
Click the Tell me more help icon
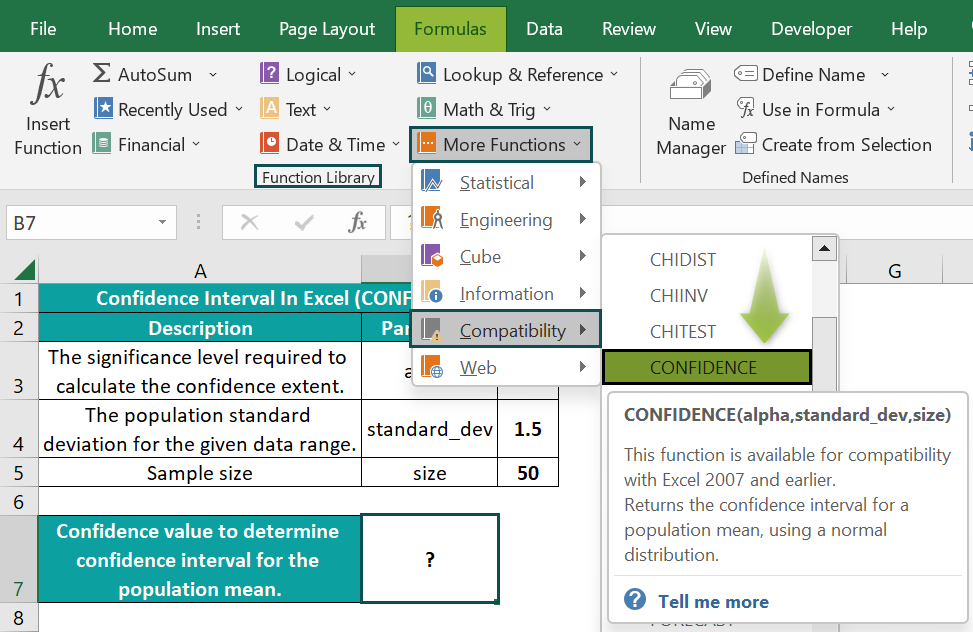point(635,600)
